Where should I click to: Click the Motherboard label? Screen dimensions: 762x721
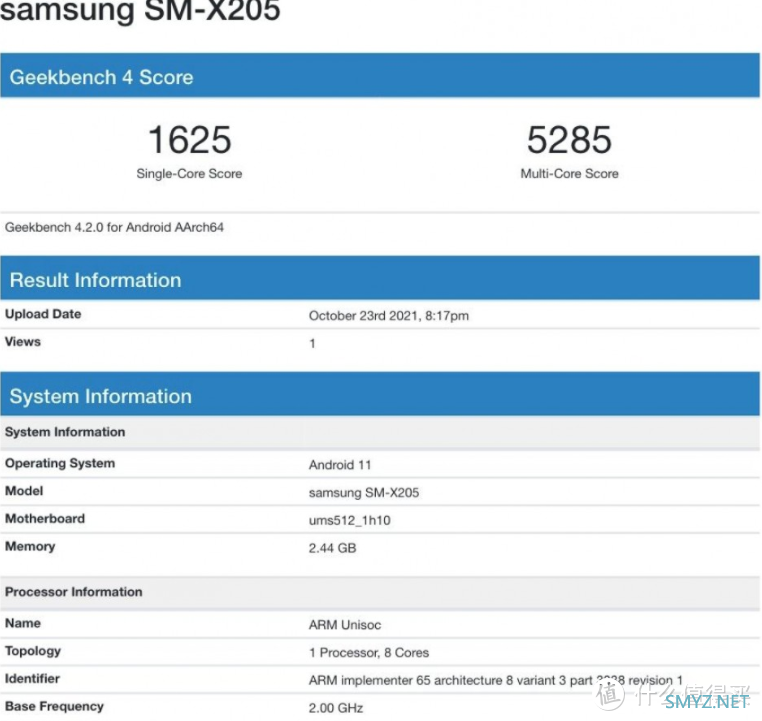45,518
